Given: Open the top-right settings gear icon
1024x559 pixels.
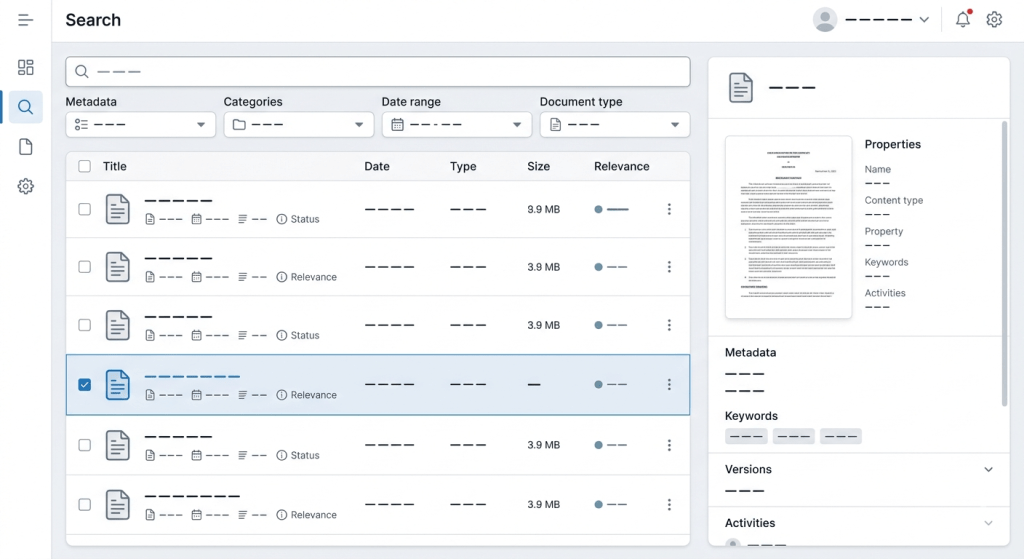Looking at the screenshot, I should pyautogui.click(x=994, y=20).
